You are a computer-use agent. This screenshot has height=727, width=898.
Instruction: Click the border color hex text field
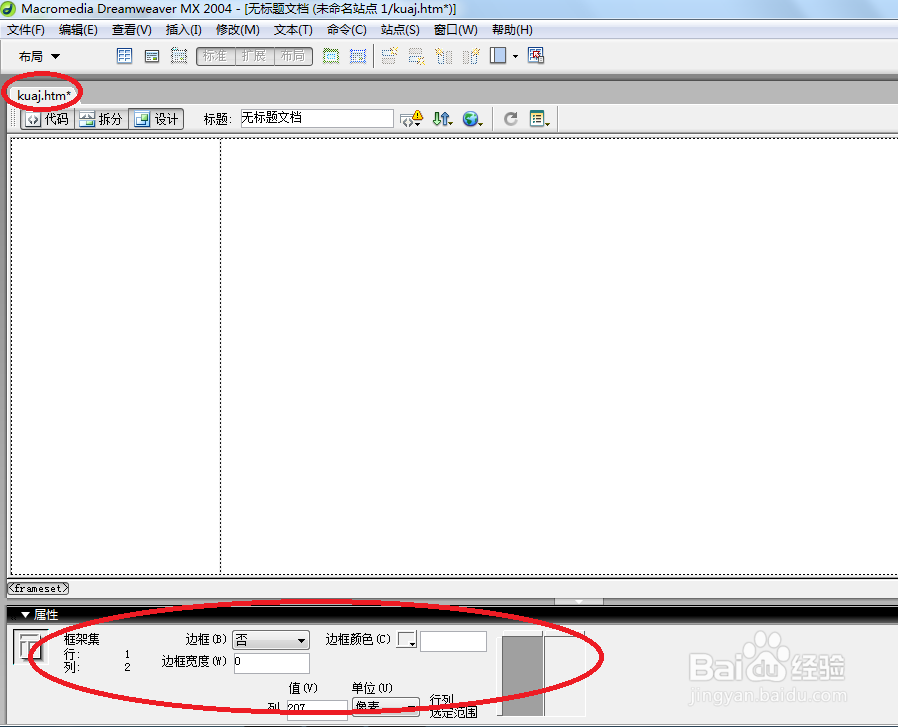click(x=453, y=641)
